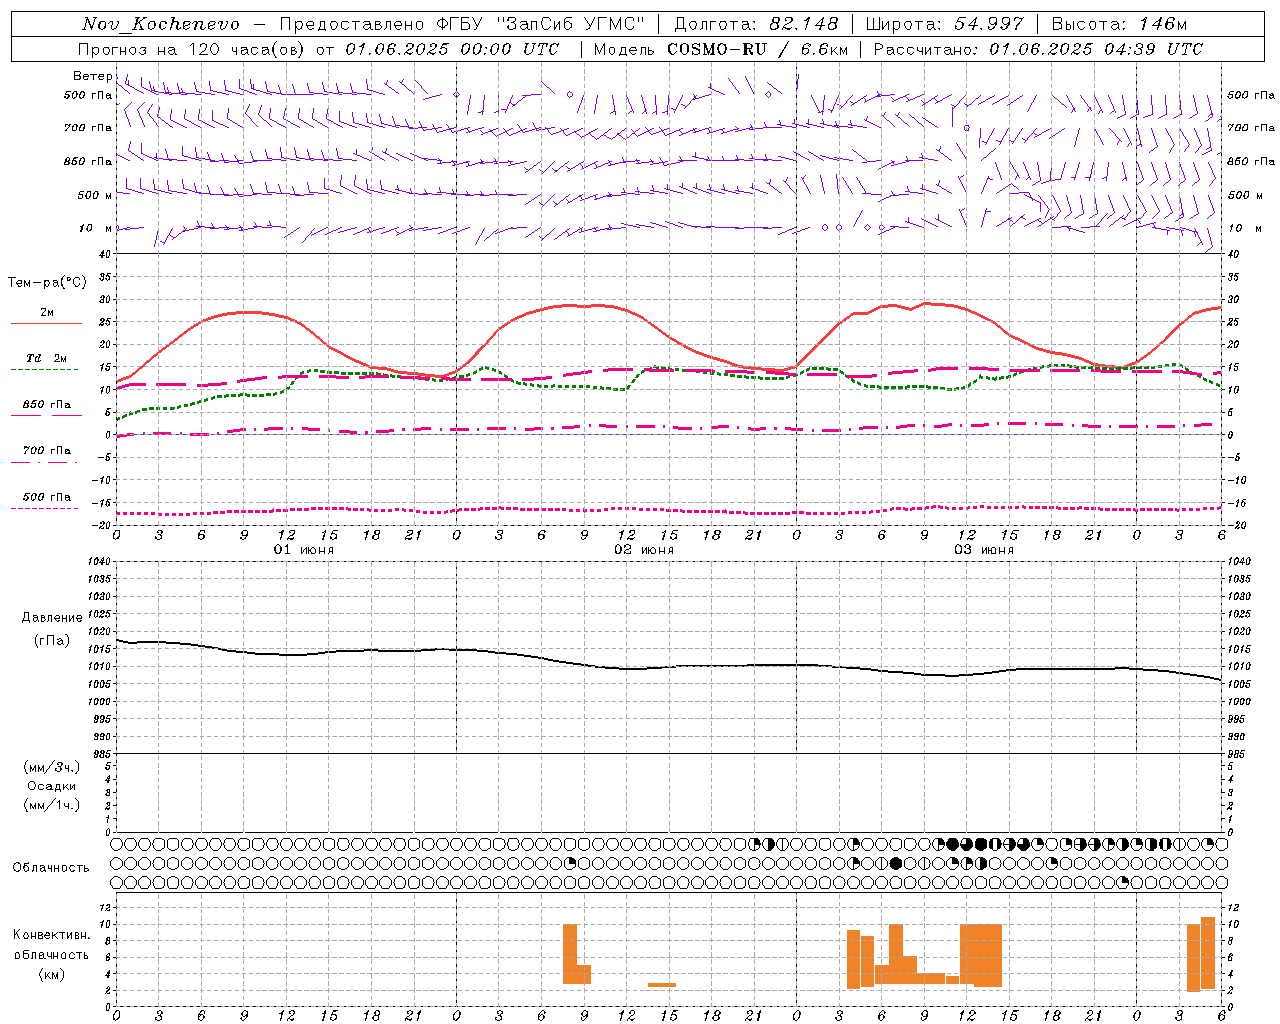Click the 01 июня date label
Viewport: 1280px width, 1024px height.
[304, 550]
